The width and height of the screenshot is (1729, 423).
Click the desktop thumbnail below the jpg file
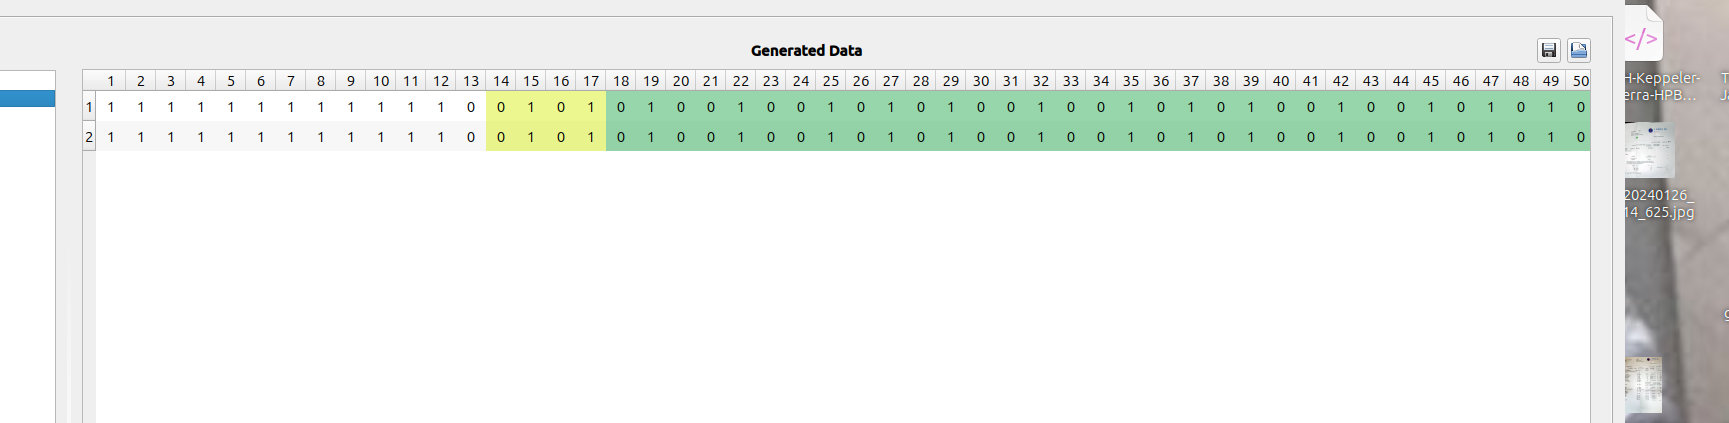1643,384
